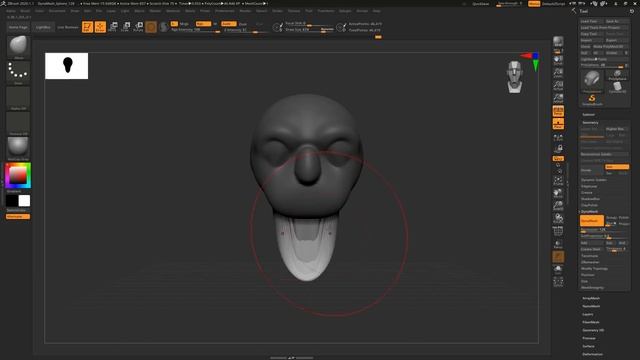Click the Move view icon on right shelf
This screenshot has height=360, width=640.
pyautogui.click(x=558, y=193)
